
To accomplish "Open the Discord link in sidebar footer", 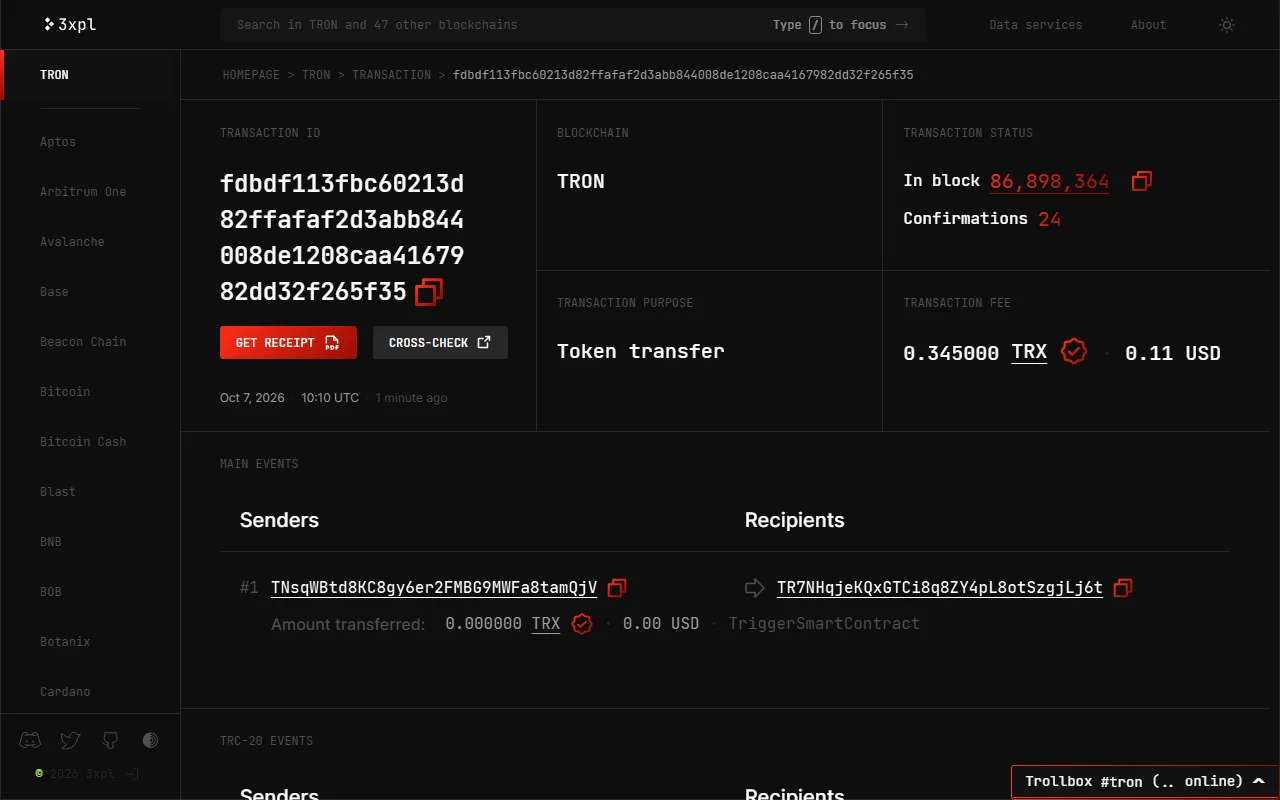I will pos(30,741).
